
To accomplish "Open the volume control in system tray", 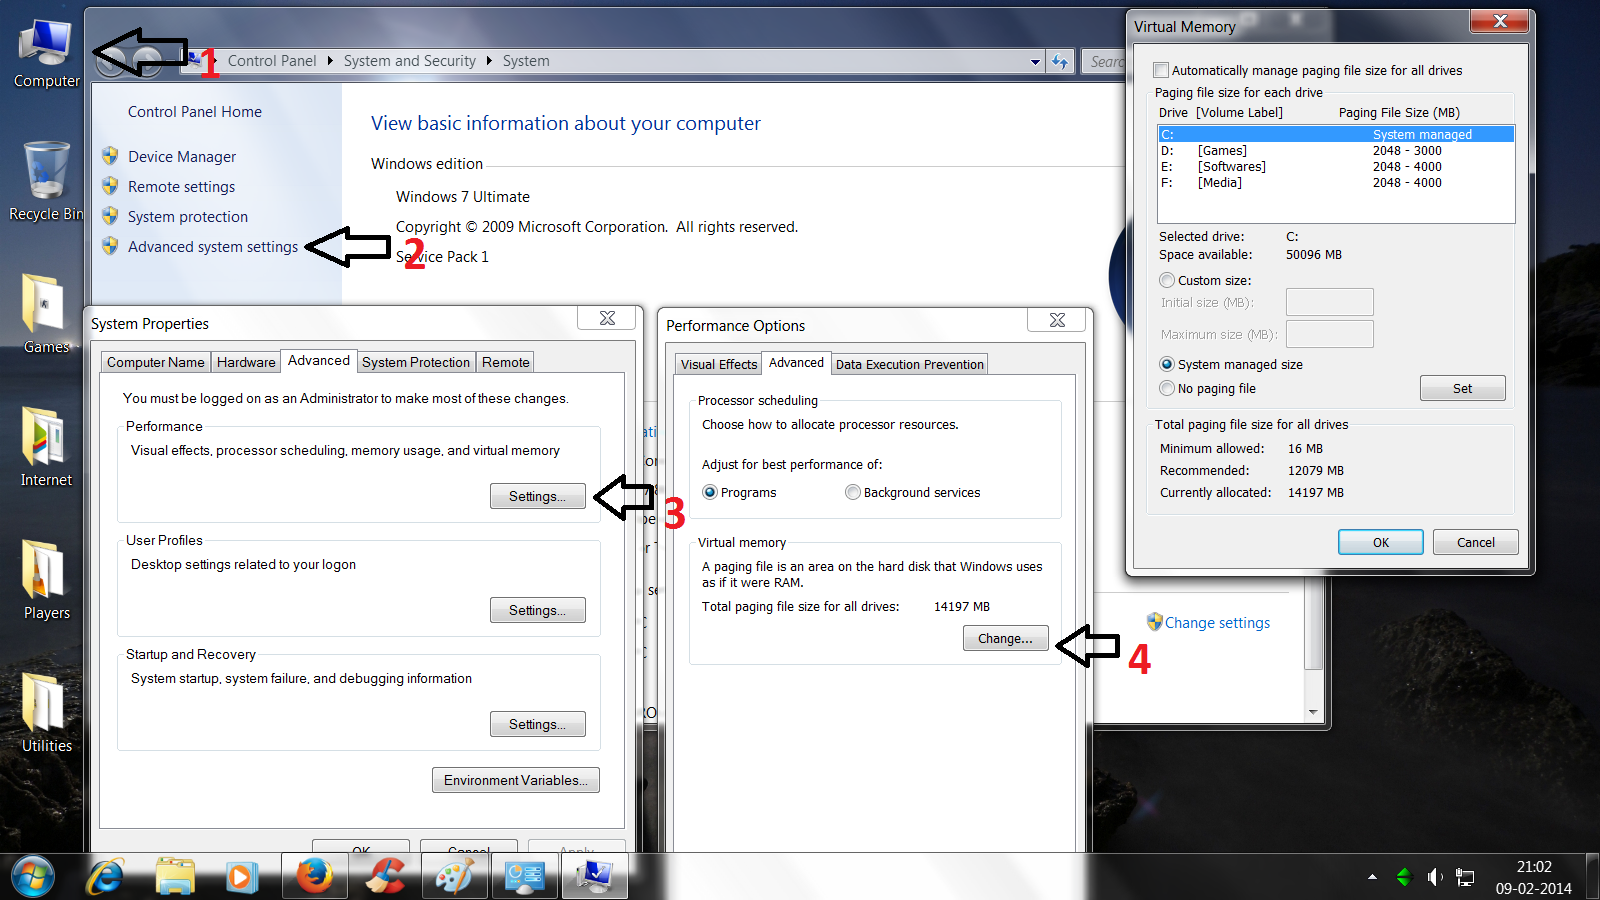I will [x=1434, y=877].
